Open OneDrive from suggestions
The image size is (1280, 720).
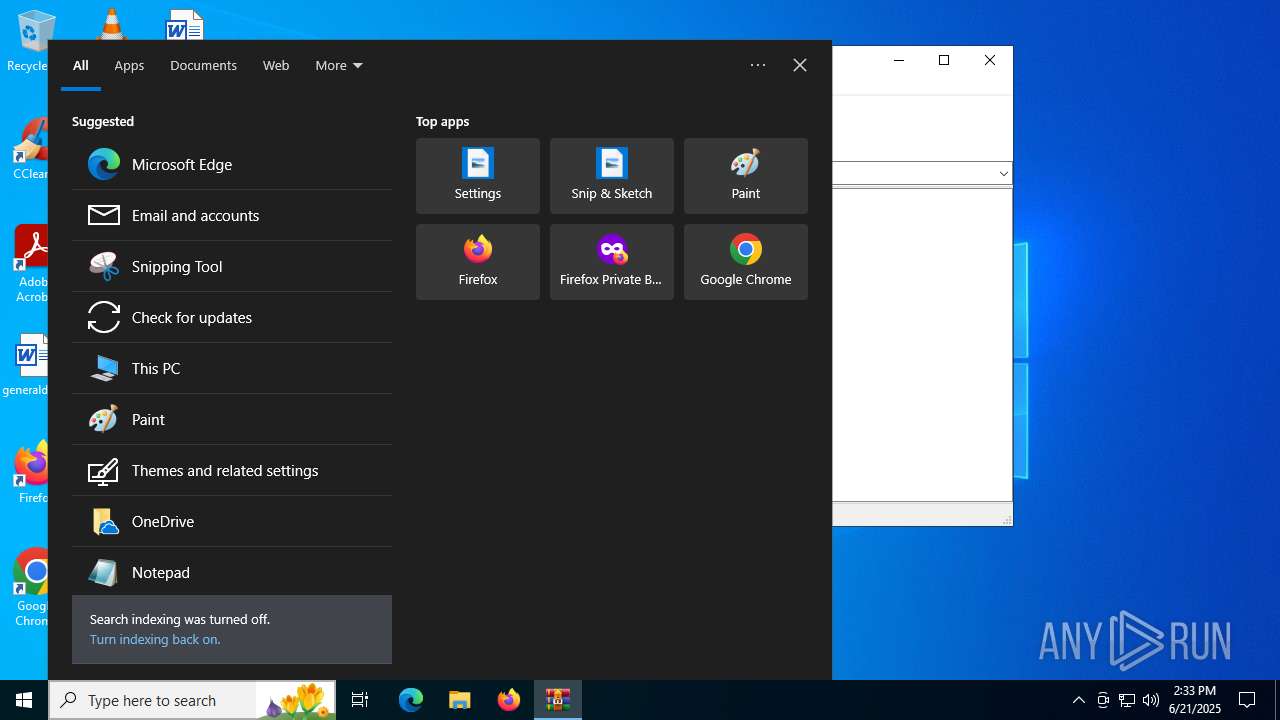pos(232,521)
